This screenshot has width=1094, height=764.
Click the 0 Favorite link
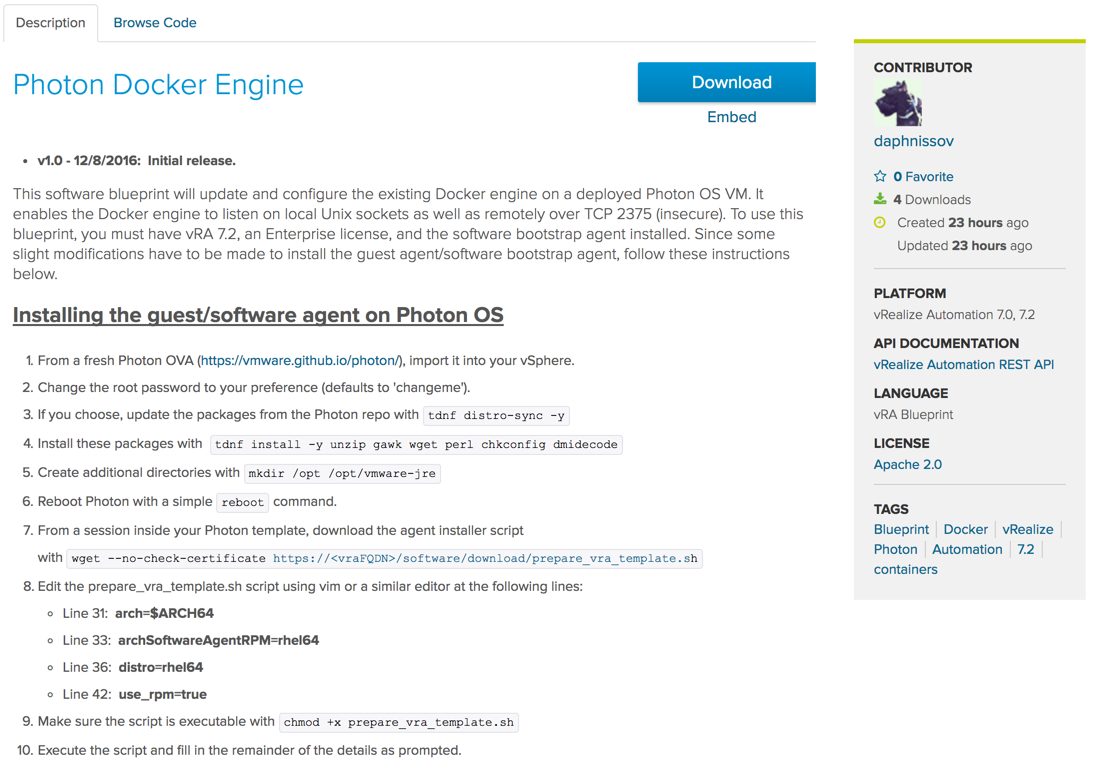coord(923,176)
